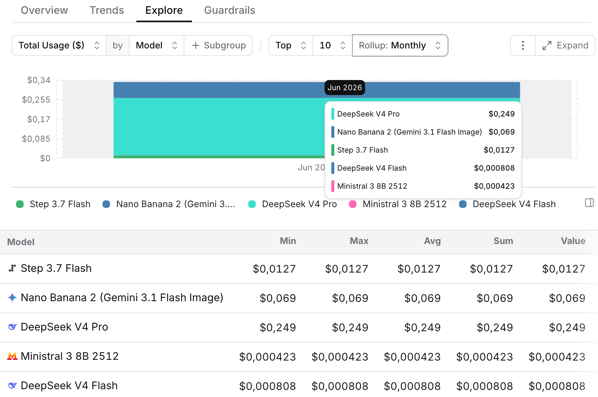Sort table by Avg column header
598x397 pixels.
coord(432,241)
